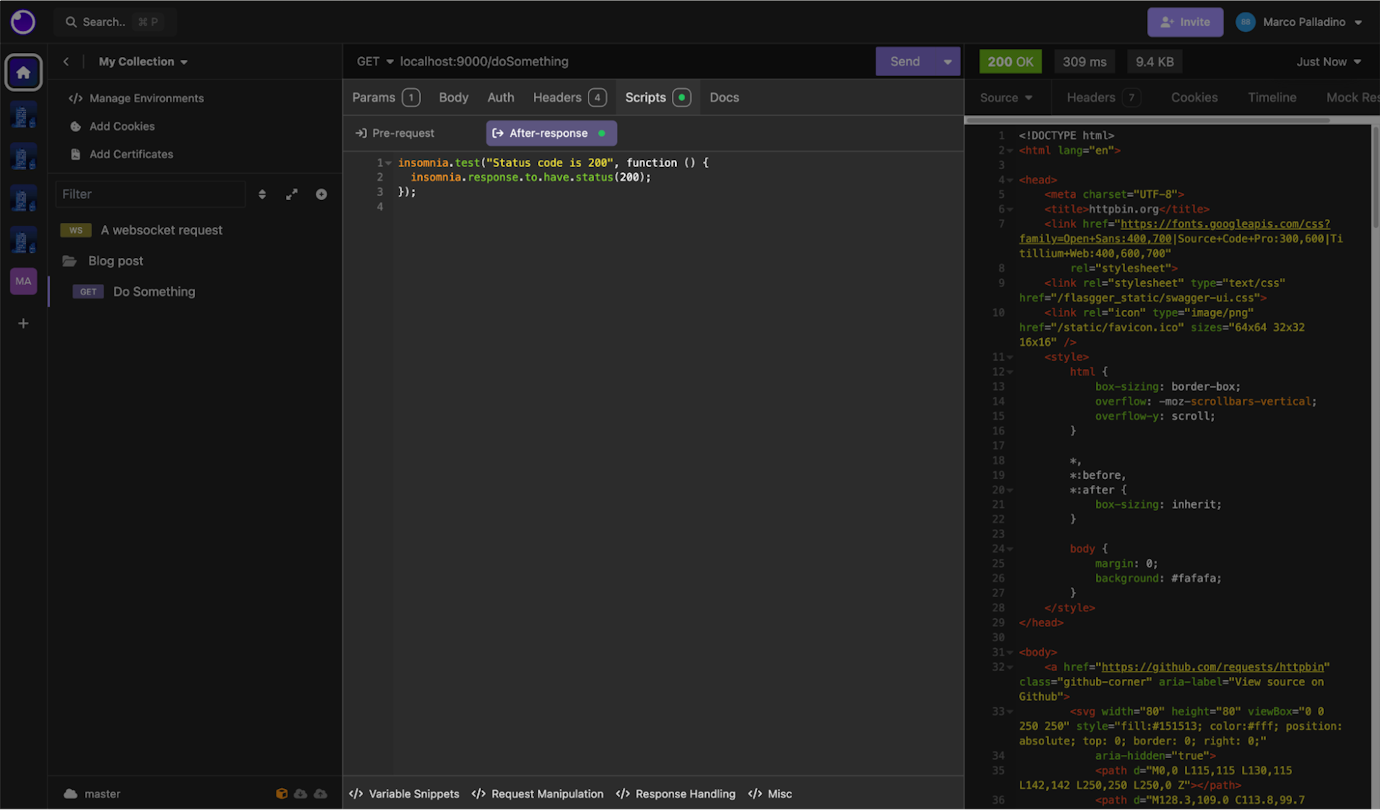Click the commit changes box icon near master

click(x=281, y=793)
